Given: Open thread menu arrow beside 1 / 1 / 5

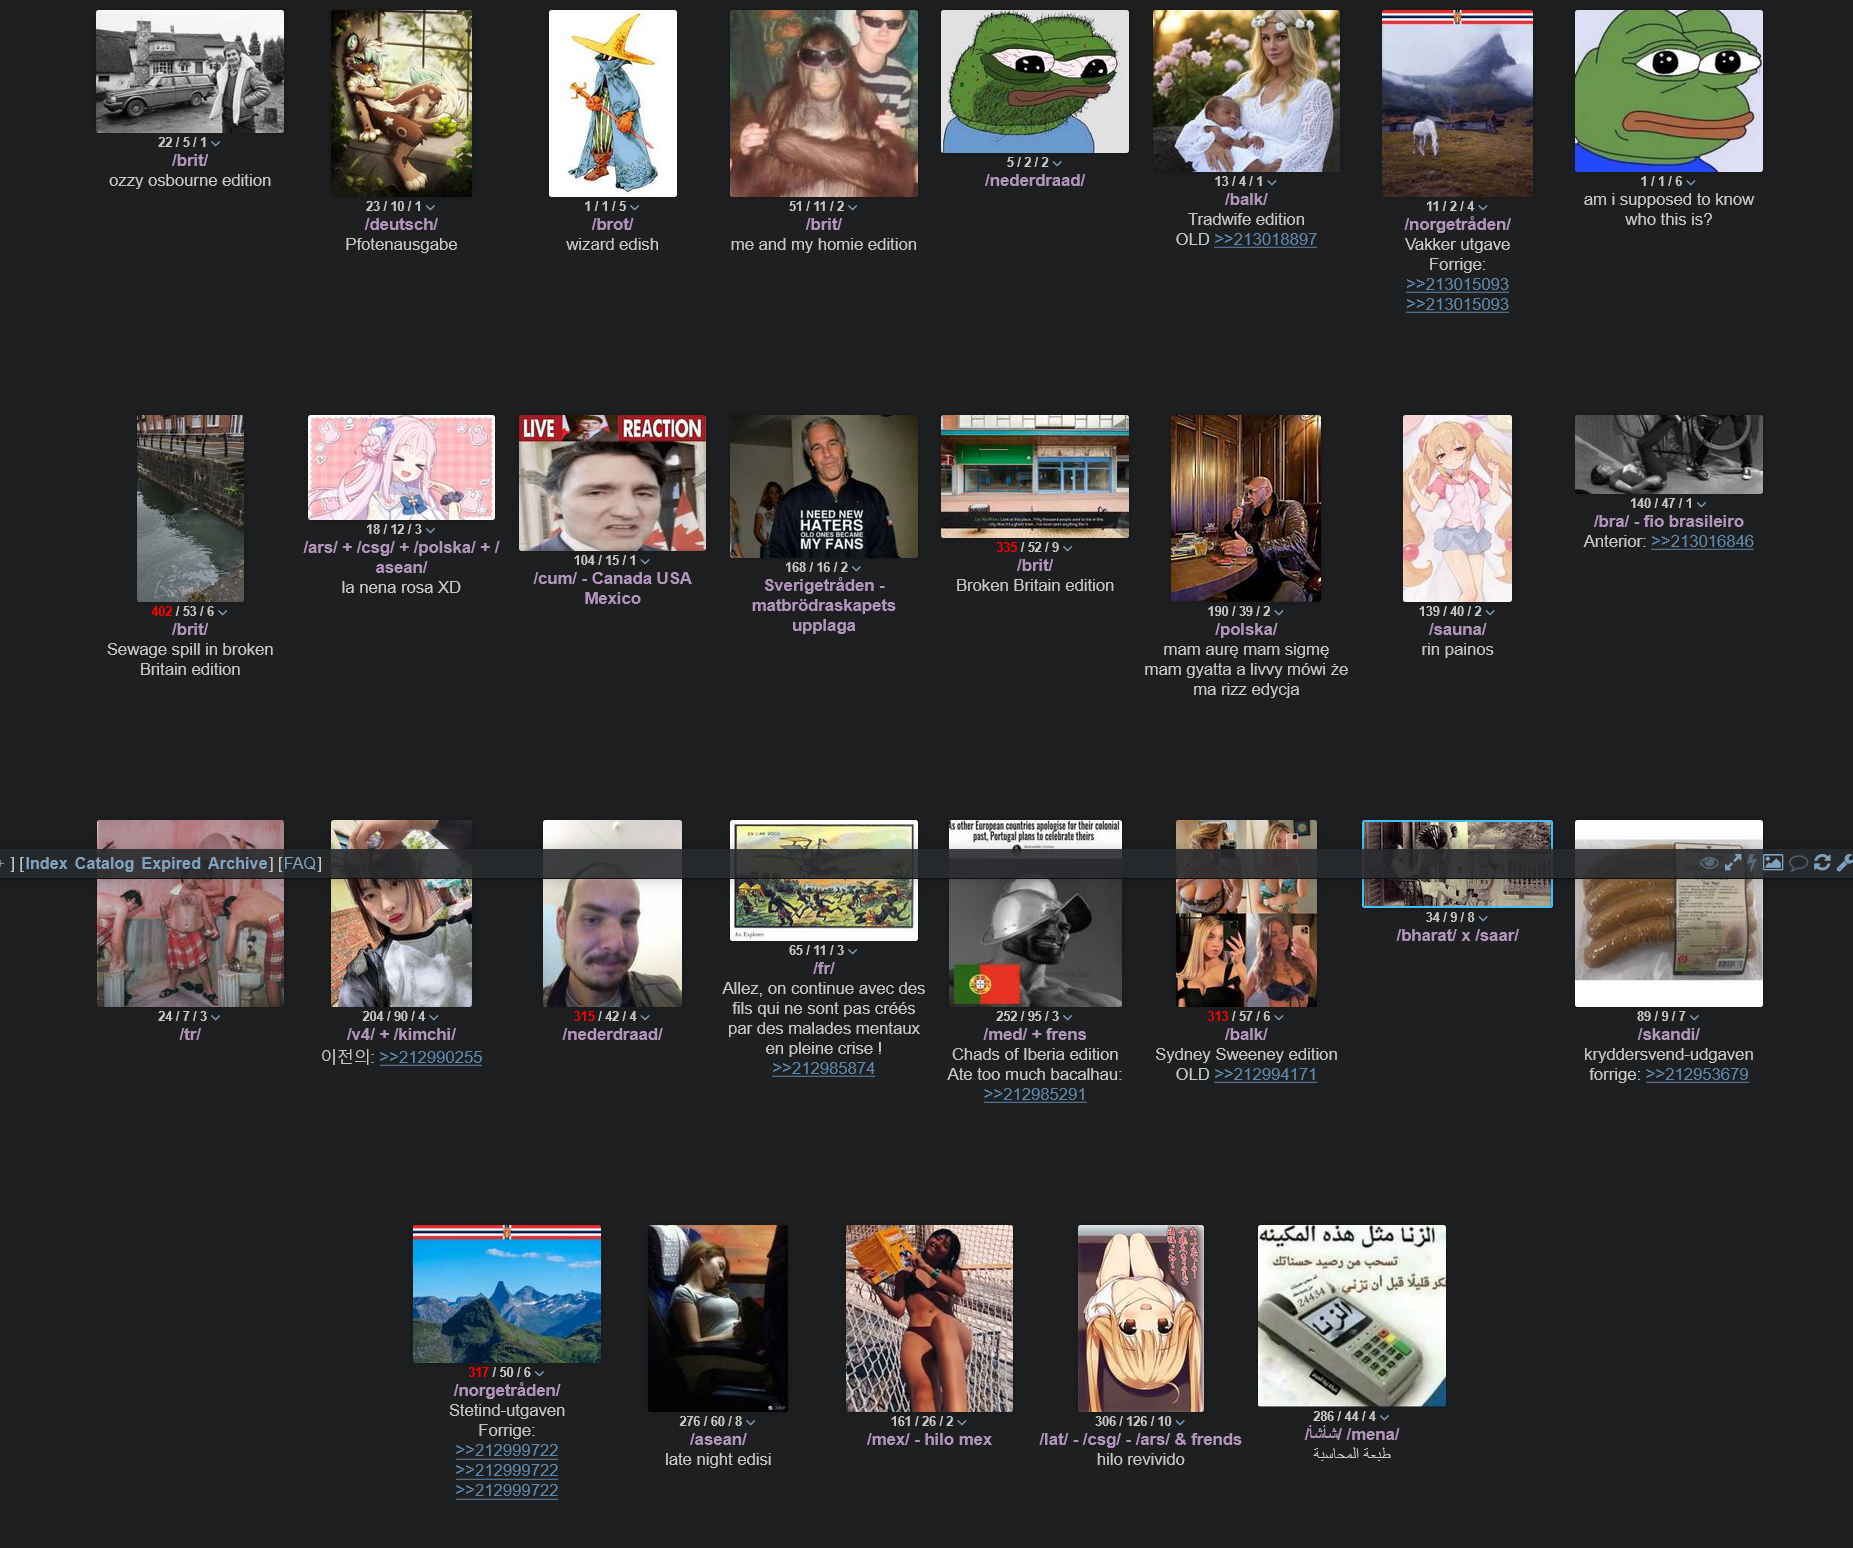Looking at the screenshot, I should [634, 207].
